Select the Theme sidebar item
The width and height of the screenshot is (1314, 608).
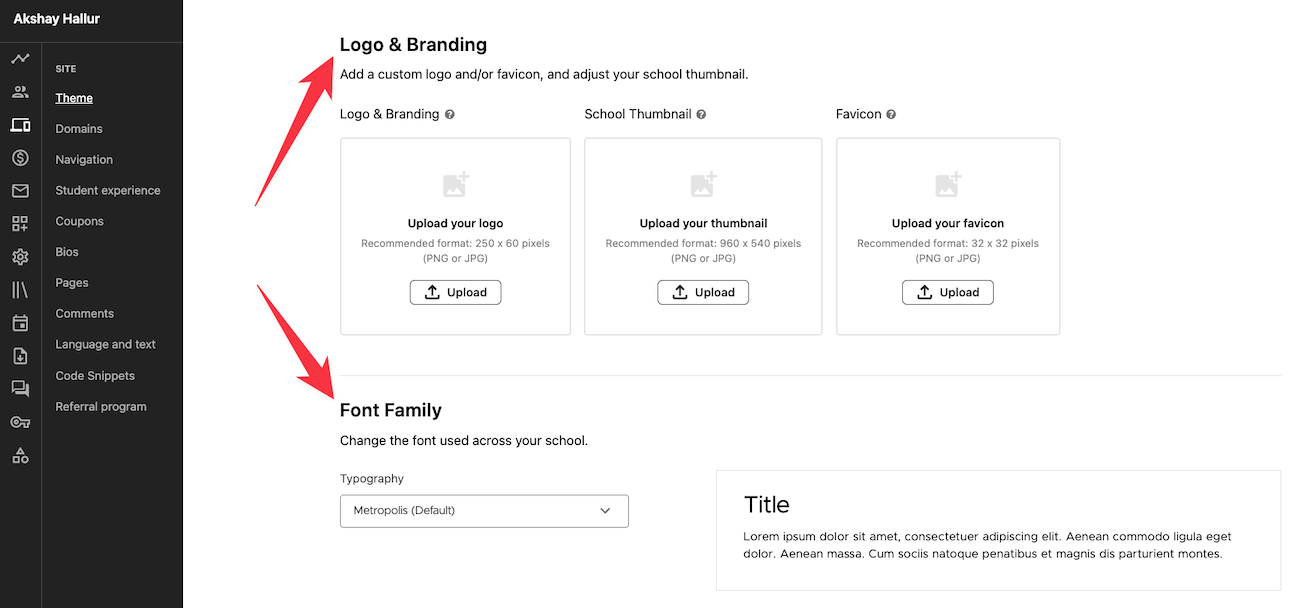pos(73,97)
